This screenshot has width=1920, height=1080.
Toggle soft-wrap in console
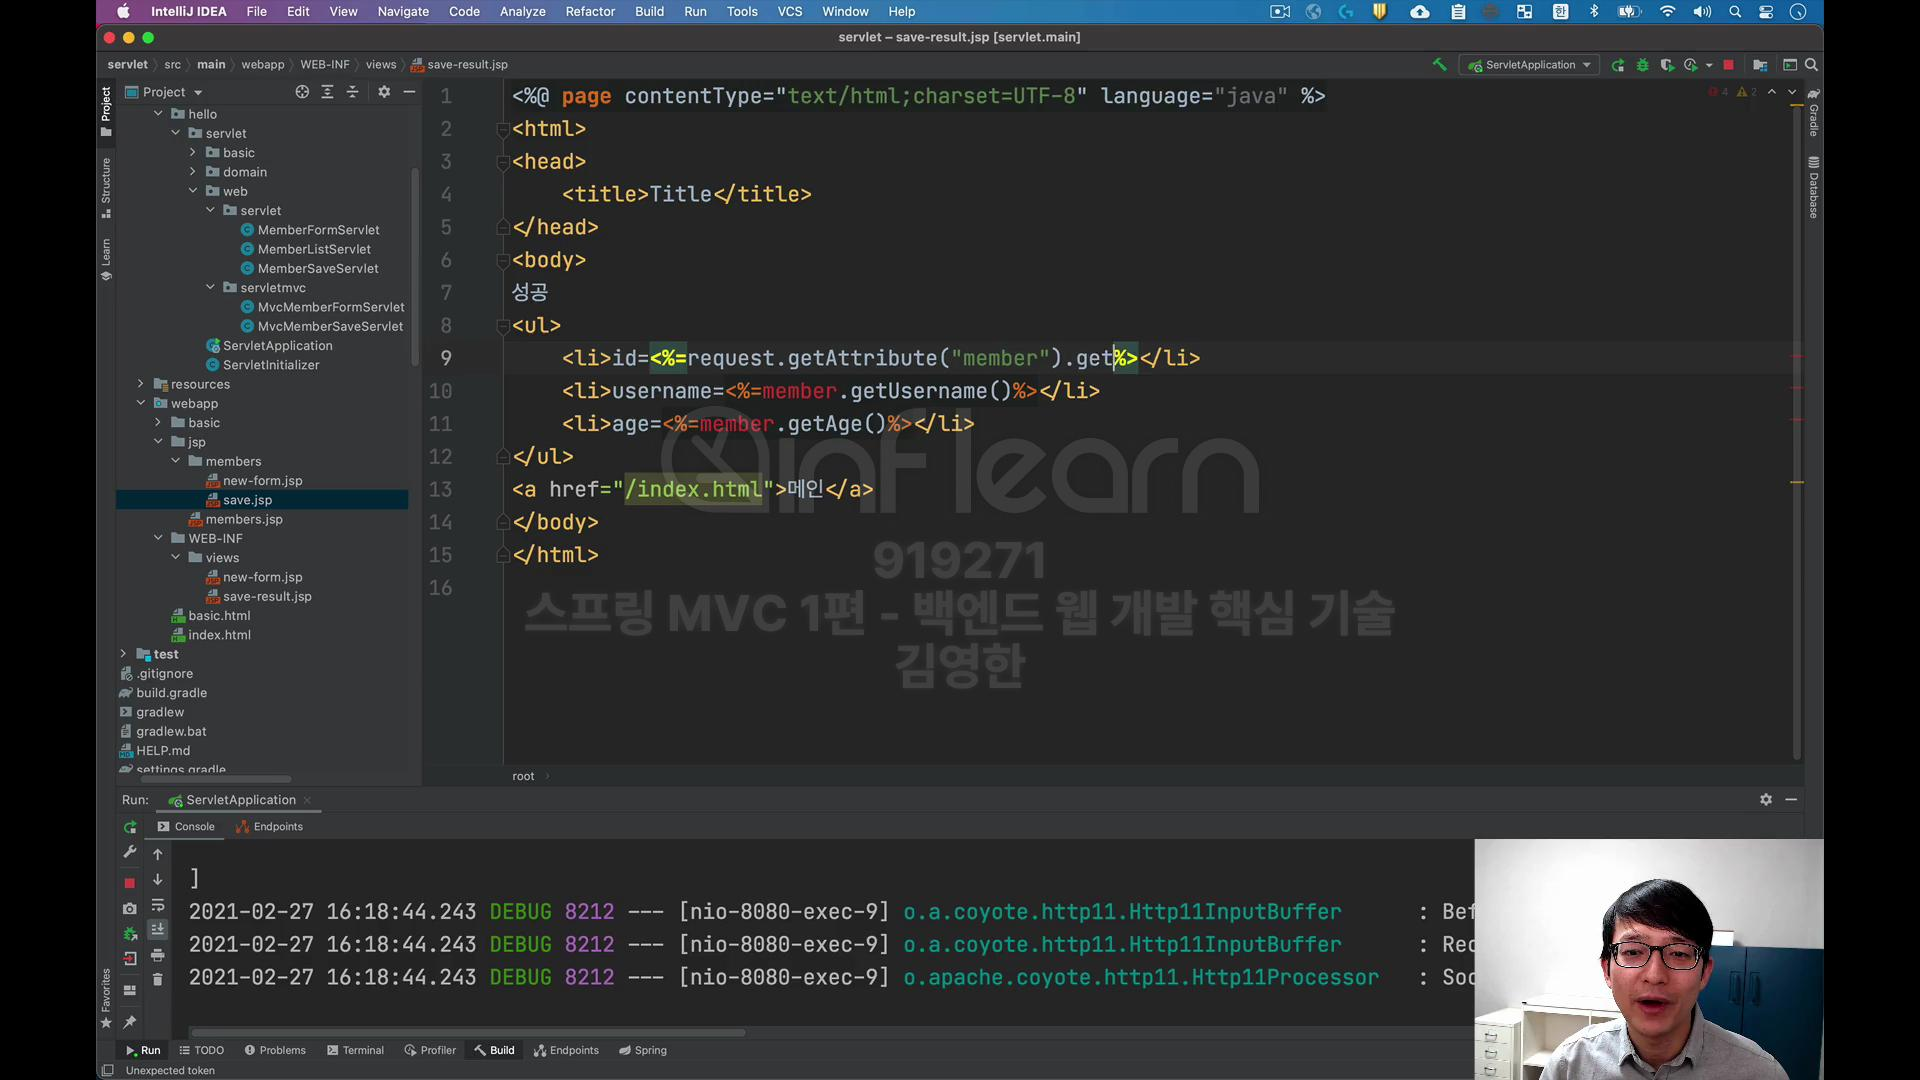click(158, 905)
